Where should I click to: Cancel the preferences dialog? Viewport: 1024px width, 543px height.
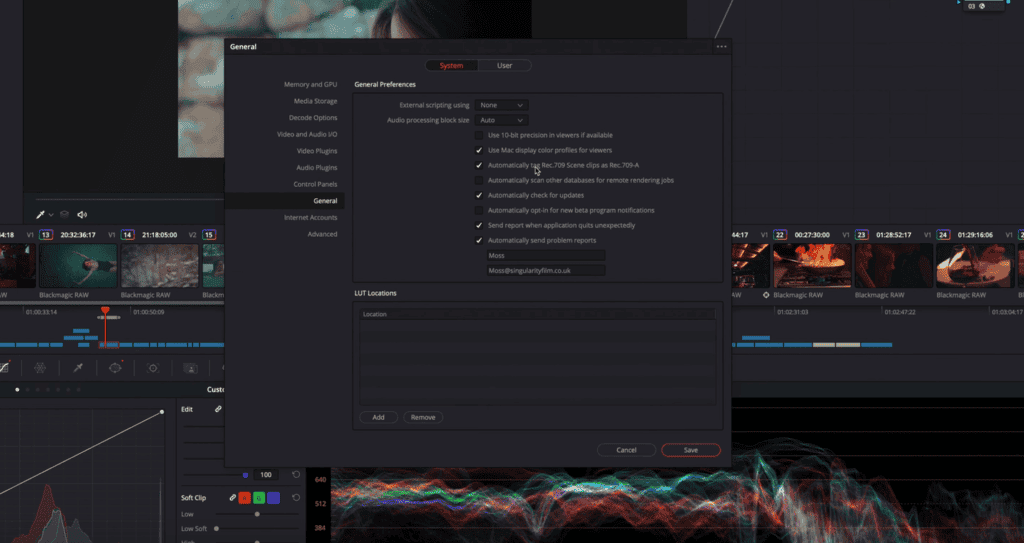626,450
